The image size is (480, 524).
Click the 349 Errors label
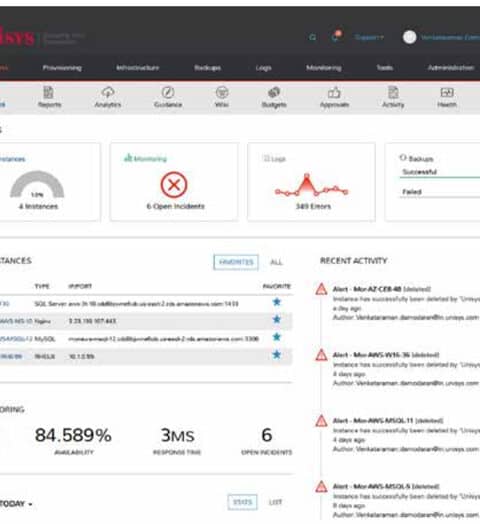[x=313, y=206]
